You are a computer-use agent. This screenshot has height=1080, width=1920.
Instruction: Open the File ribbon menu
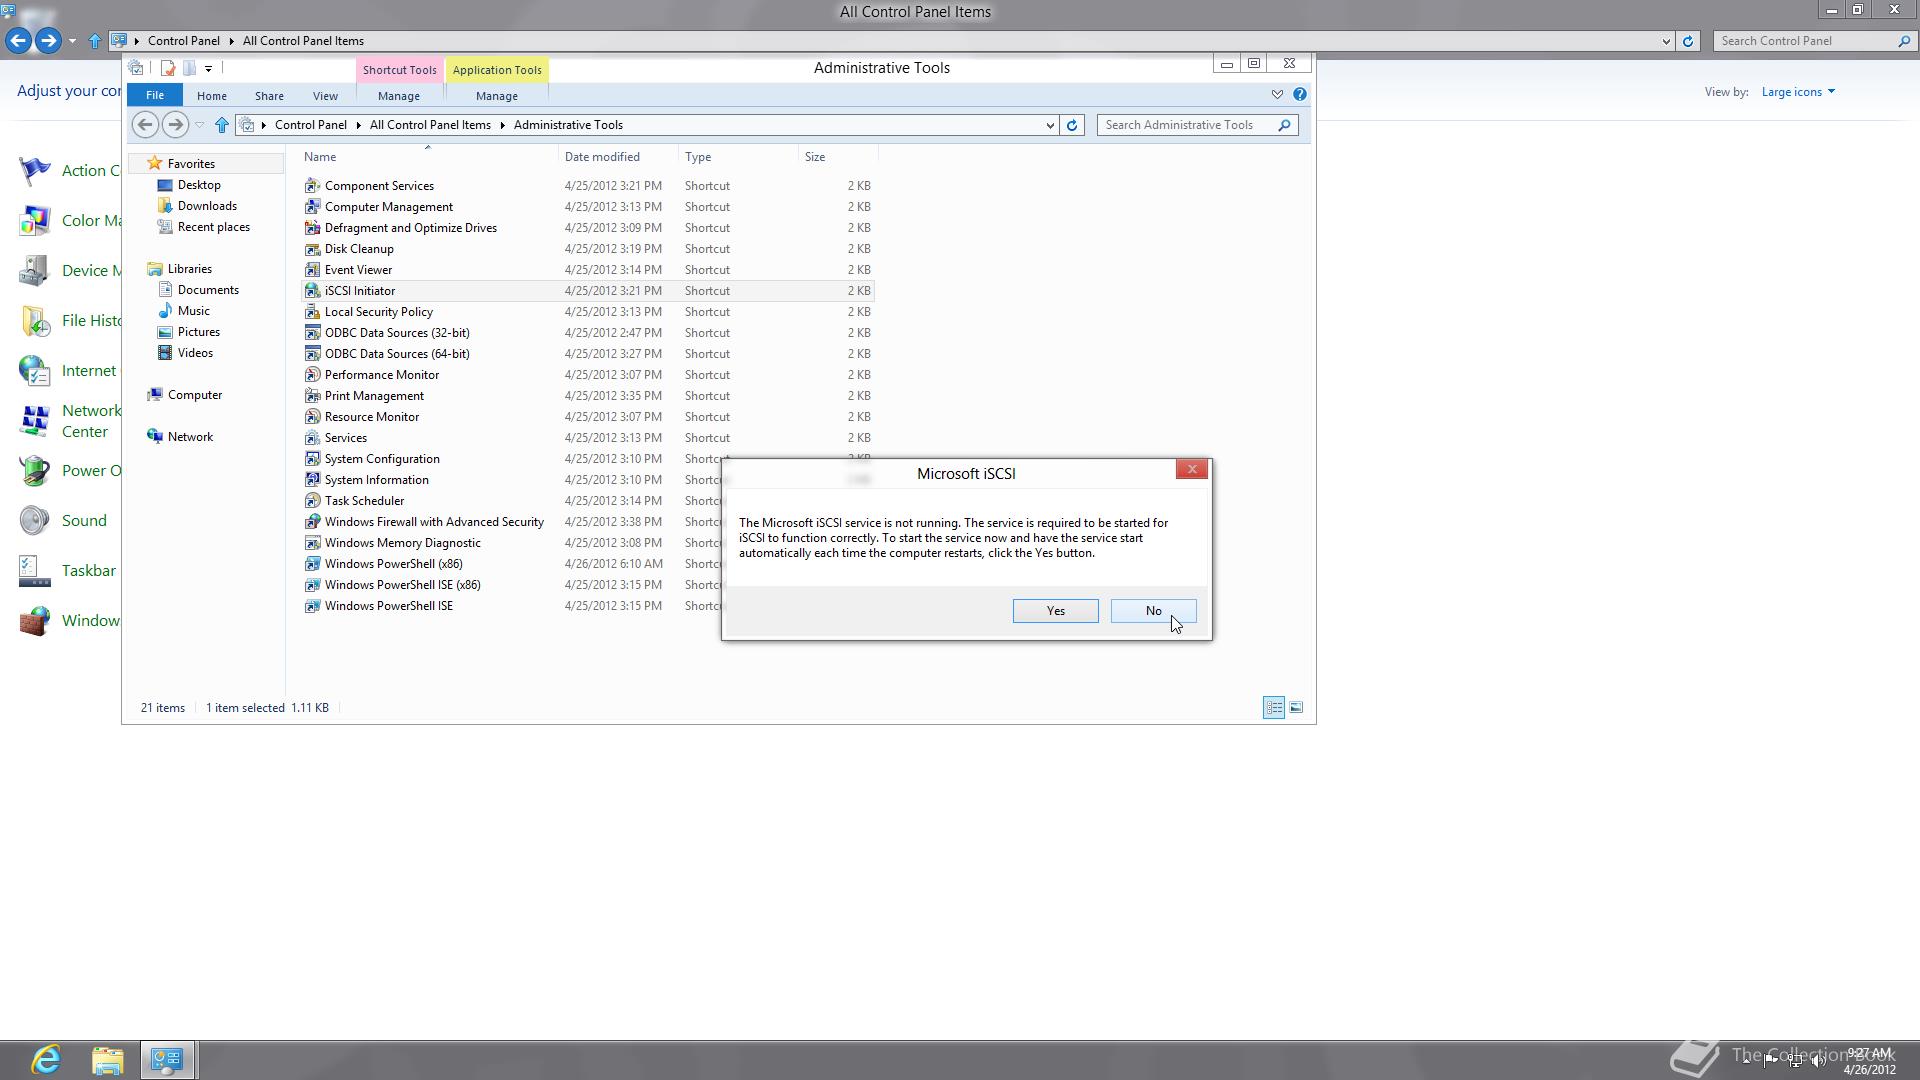point(155,95)
